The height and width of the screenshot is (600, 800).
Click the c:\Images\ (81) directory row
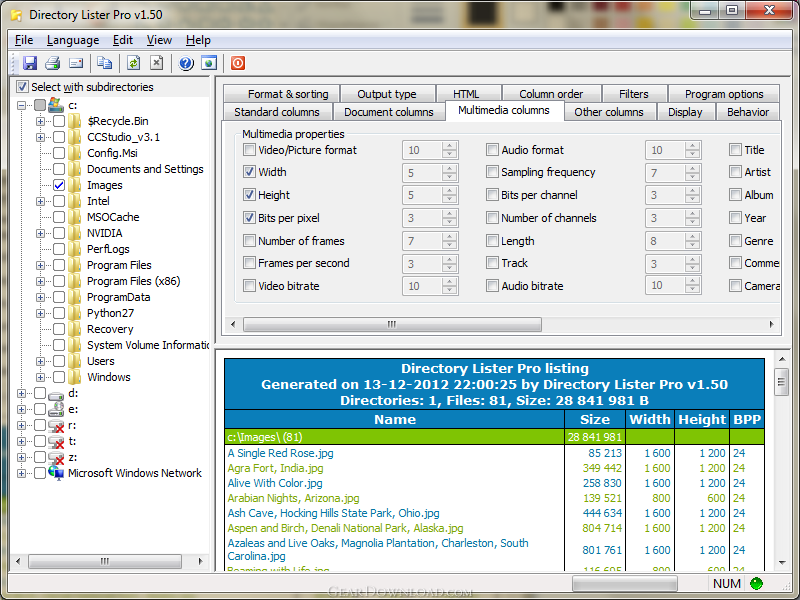[x=494, y=437]
